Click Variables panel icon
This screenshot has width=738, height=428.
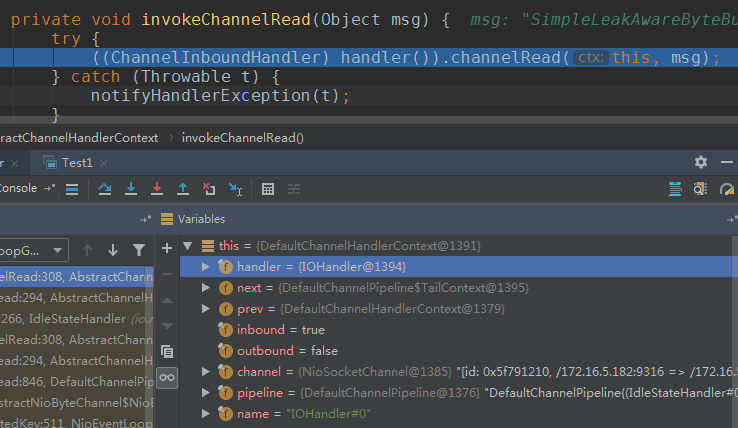click(167, 219)
